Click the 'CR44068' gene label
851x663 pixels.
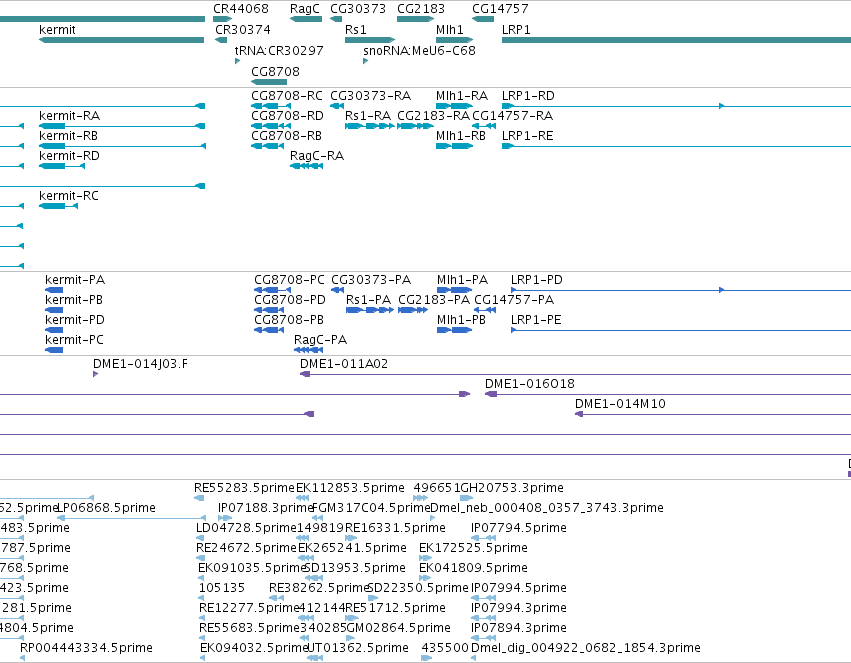point(240,9)
